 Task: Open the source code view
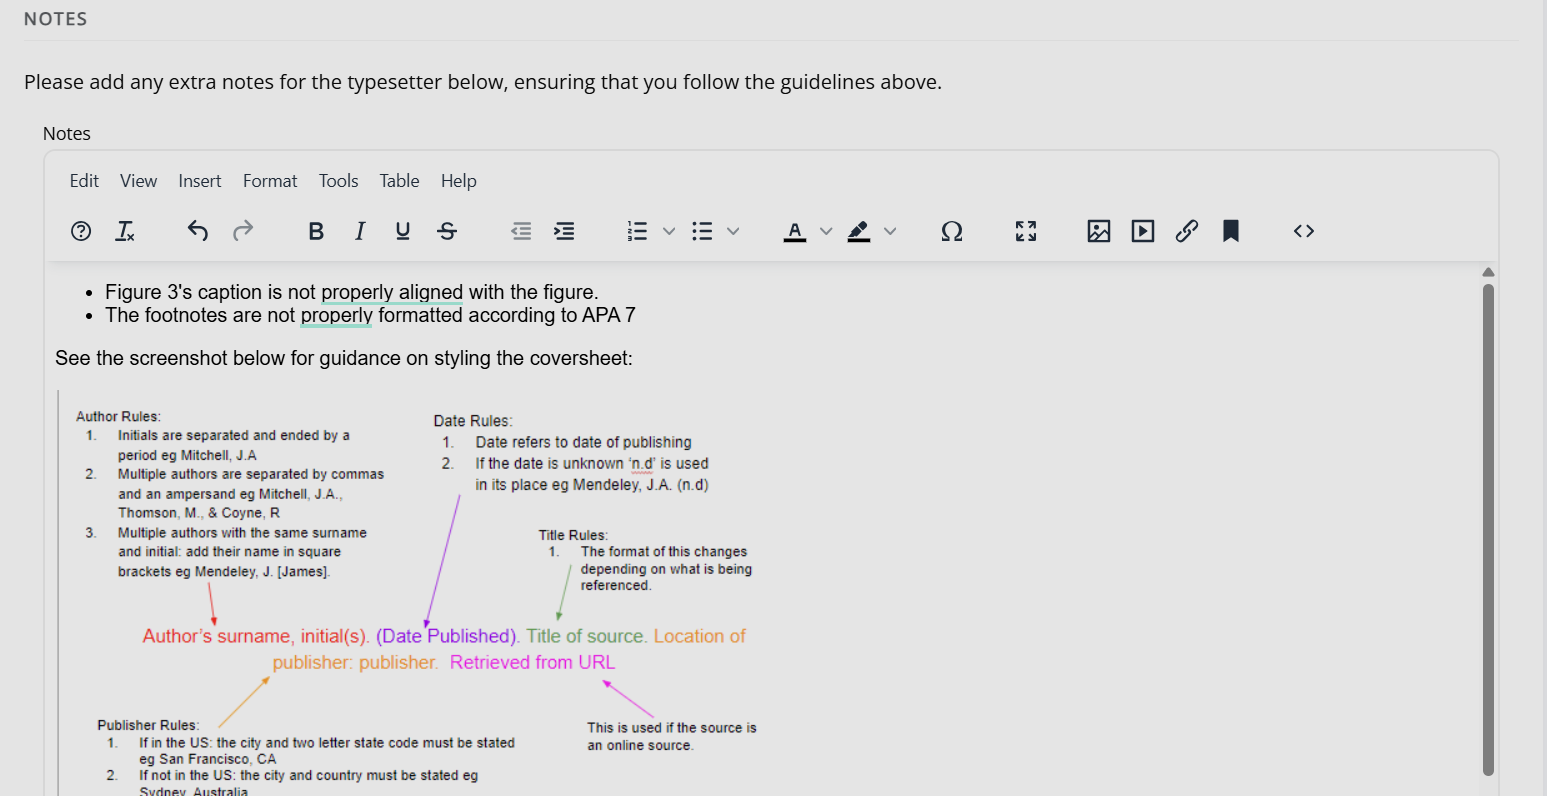(1304, 231)
